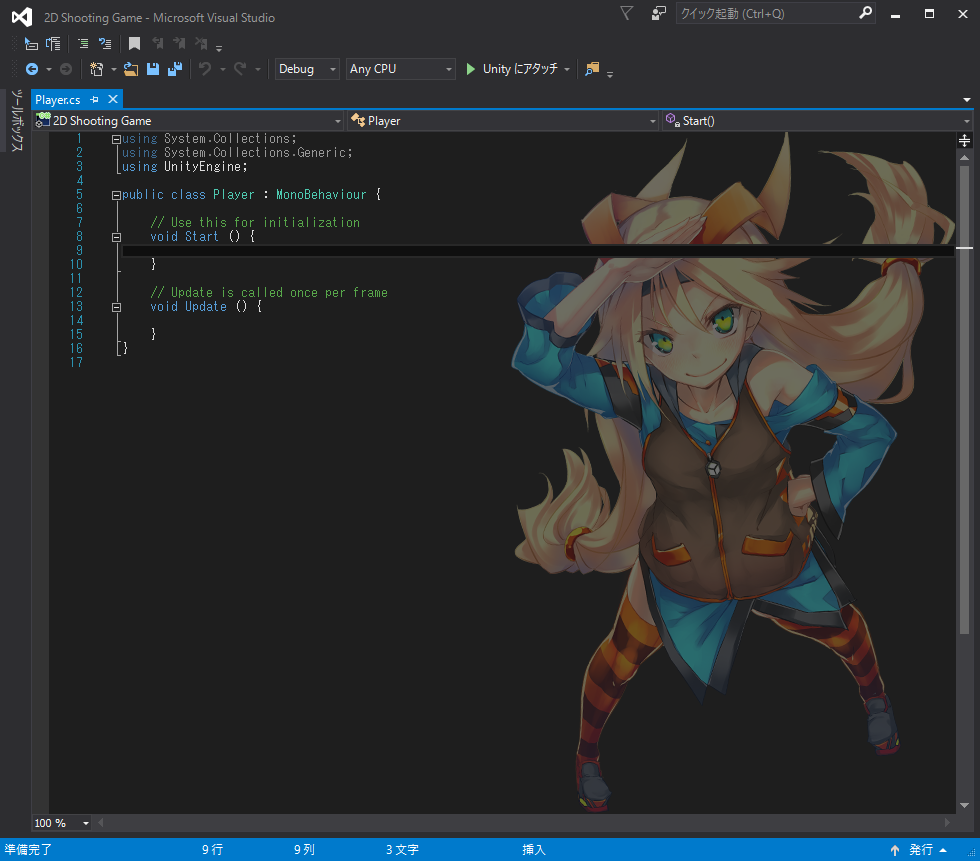Comment out the selected lines

coord(83,44)
